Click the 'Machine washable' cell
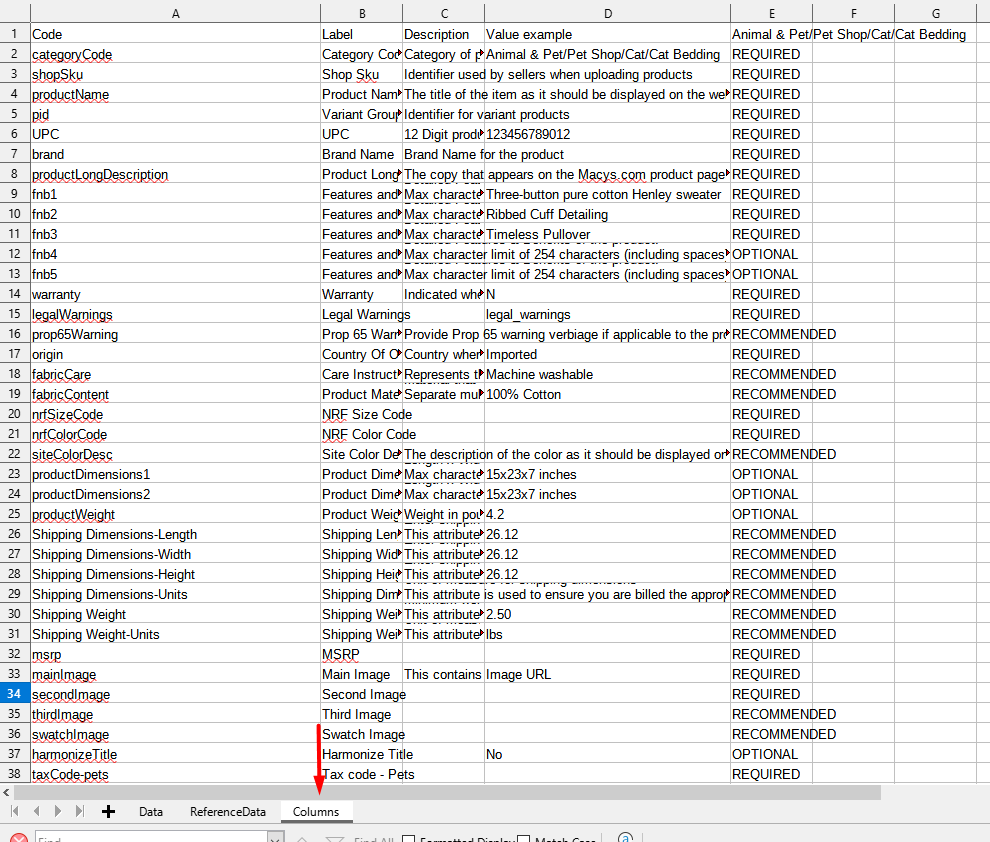This screenshot has width=990, height=842. click(607, 374)
